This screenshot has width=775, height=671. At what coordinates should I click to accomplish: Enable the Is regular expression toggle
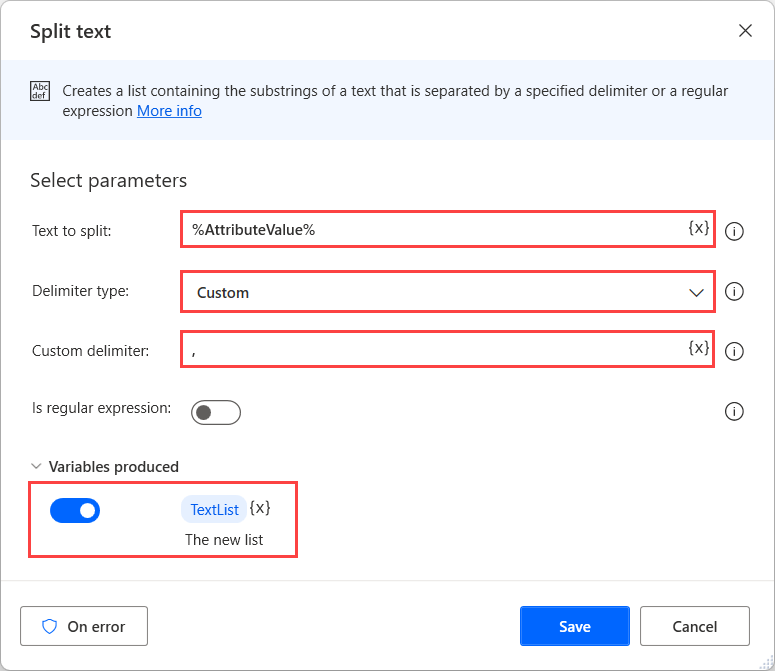(x=216, y=412)
